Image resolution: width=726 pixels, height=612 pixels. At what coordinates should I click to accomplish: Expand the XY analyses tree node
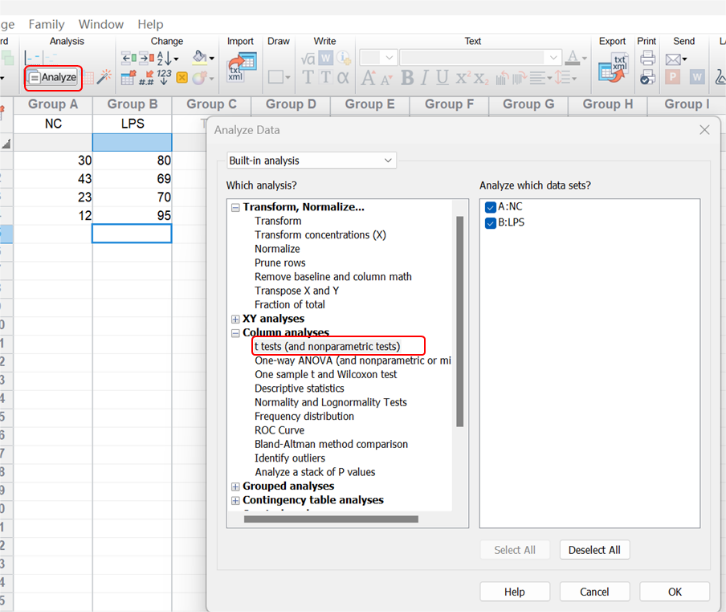[235, 319]
